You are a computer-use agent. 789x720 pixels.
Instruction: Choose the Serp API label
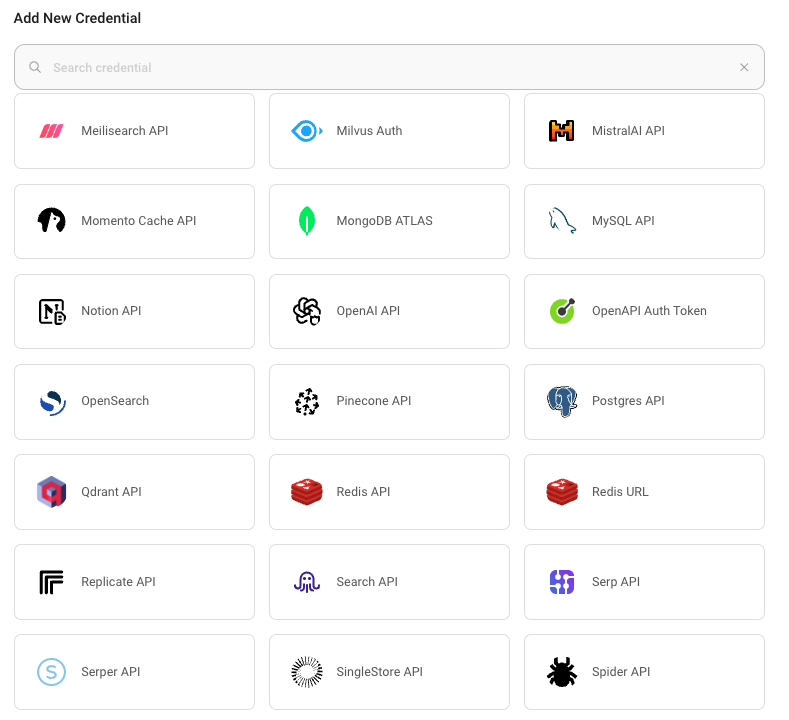pyautogui.click(x=616, y=582)
